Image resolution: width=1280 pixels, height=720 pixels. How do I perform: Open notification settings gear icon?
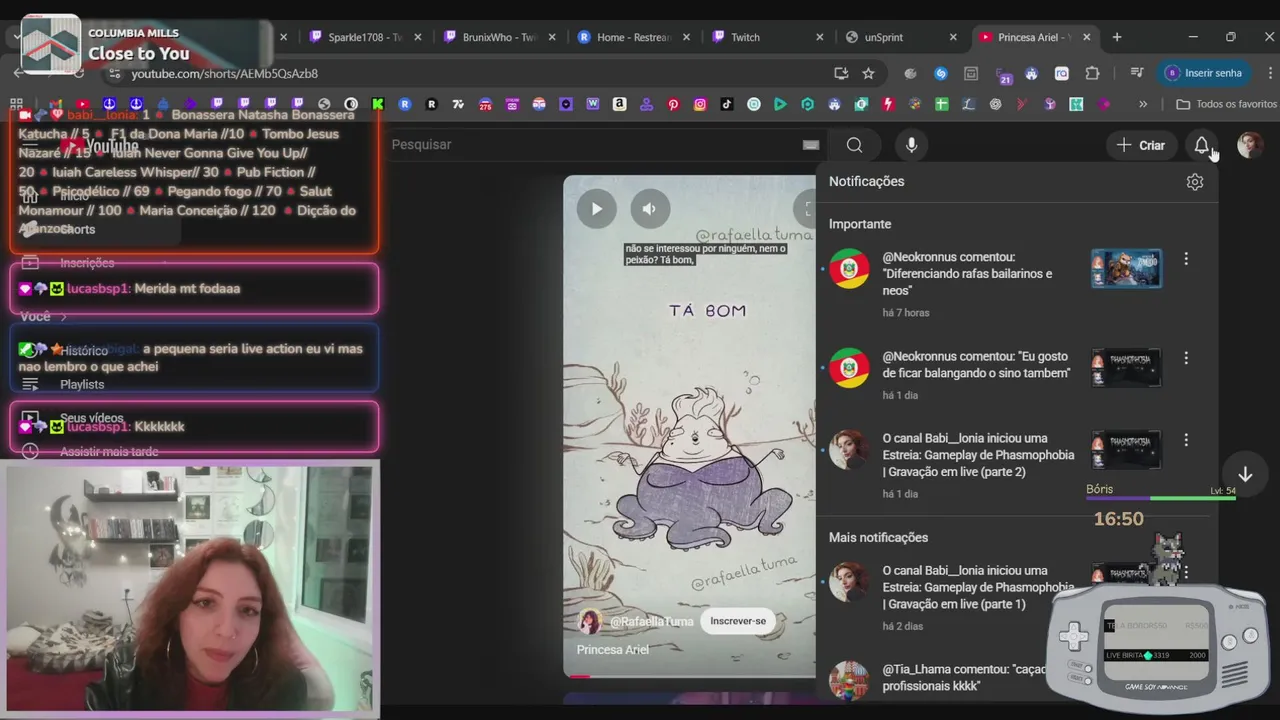pyautogui.click(x=1195, y=182)
